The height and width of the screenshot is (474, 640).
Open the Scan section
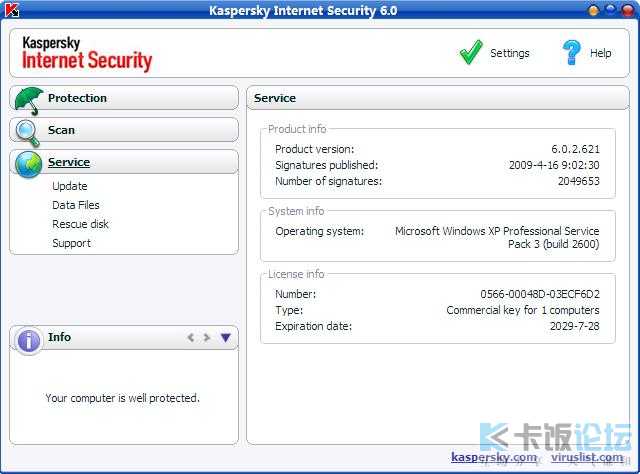61,130
